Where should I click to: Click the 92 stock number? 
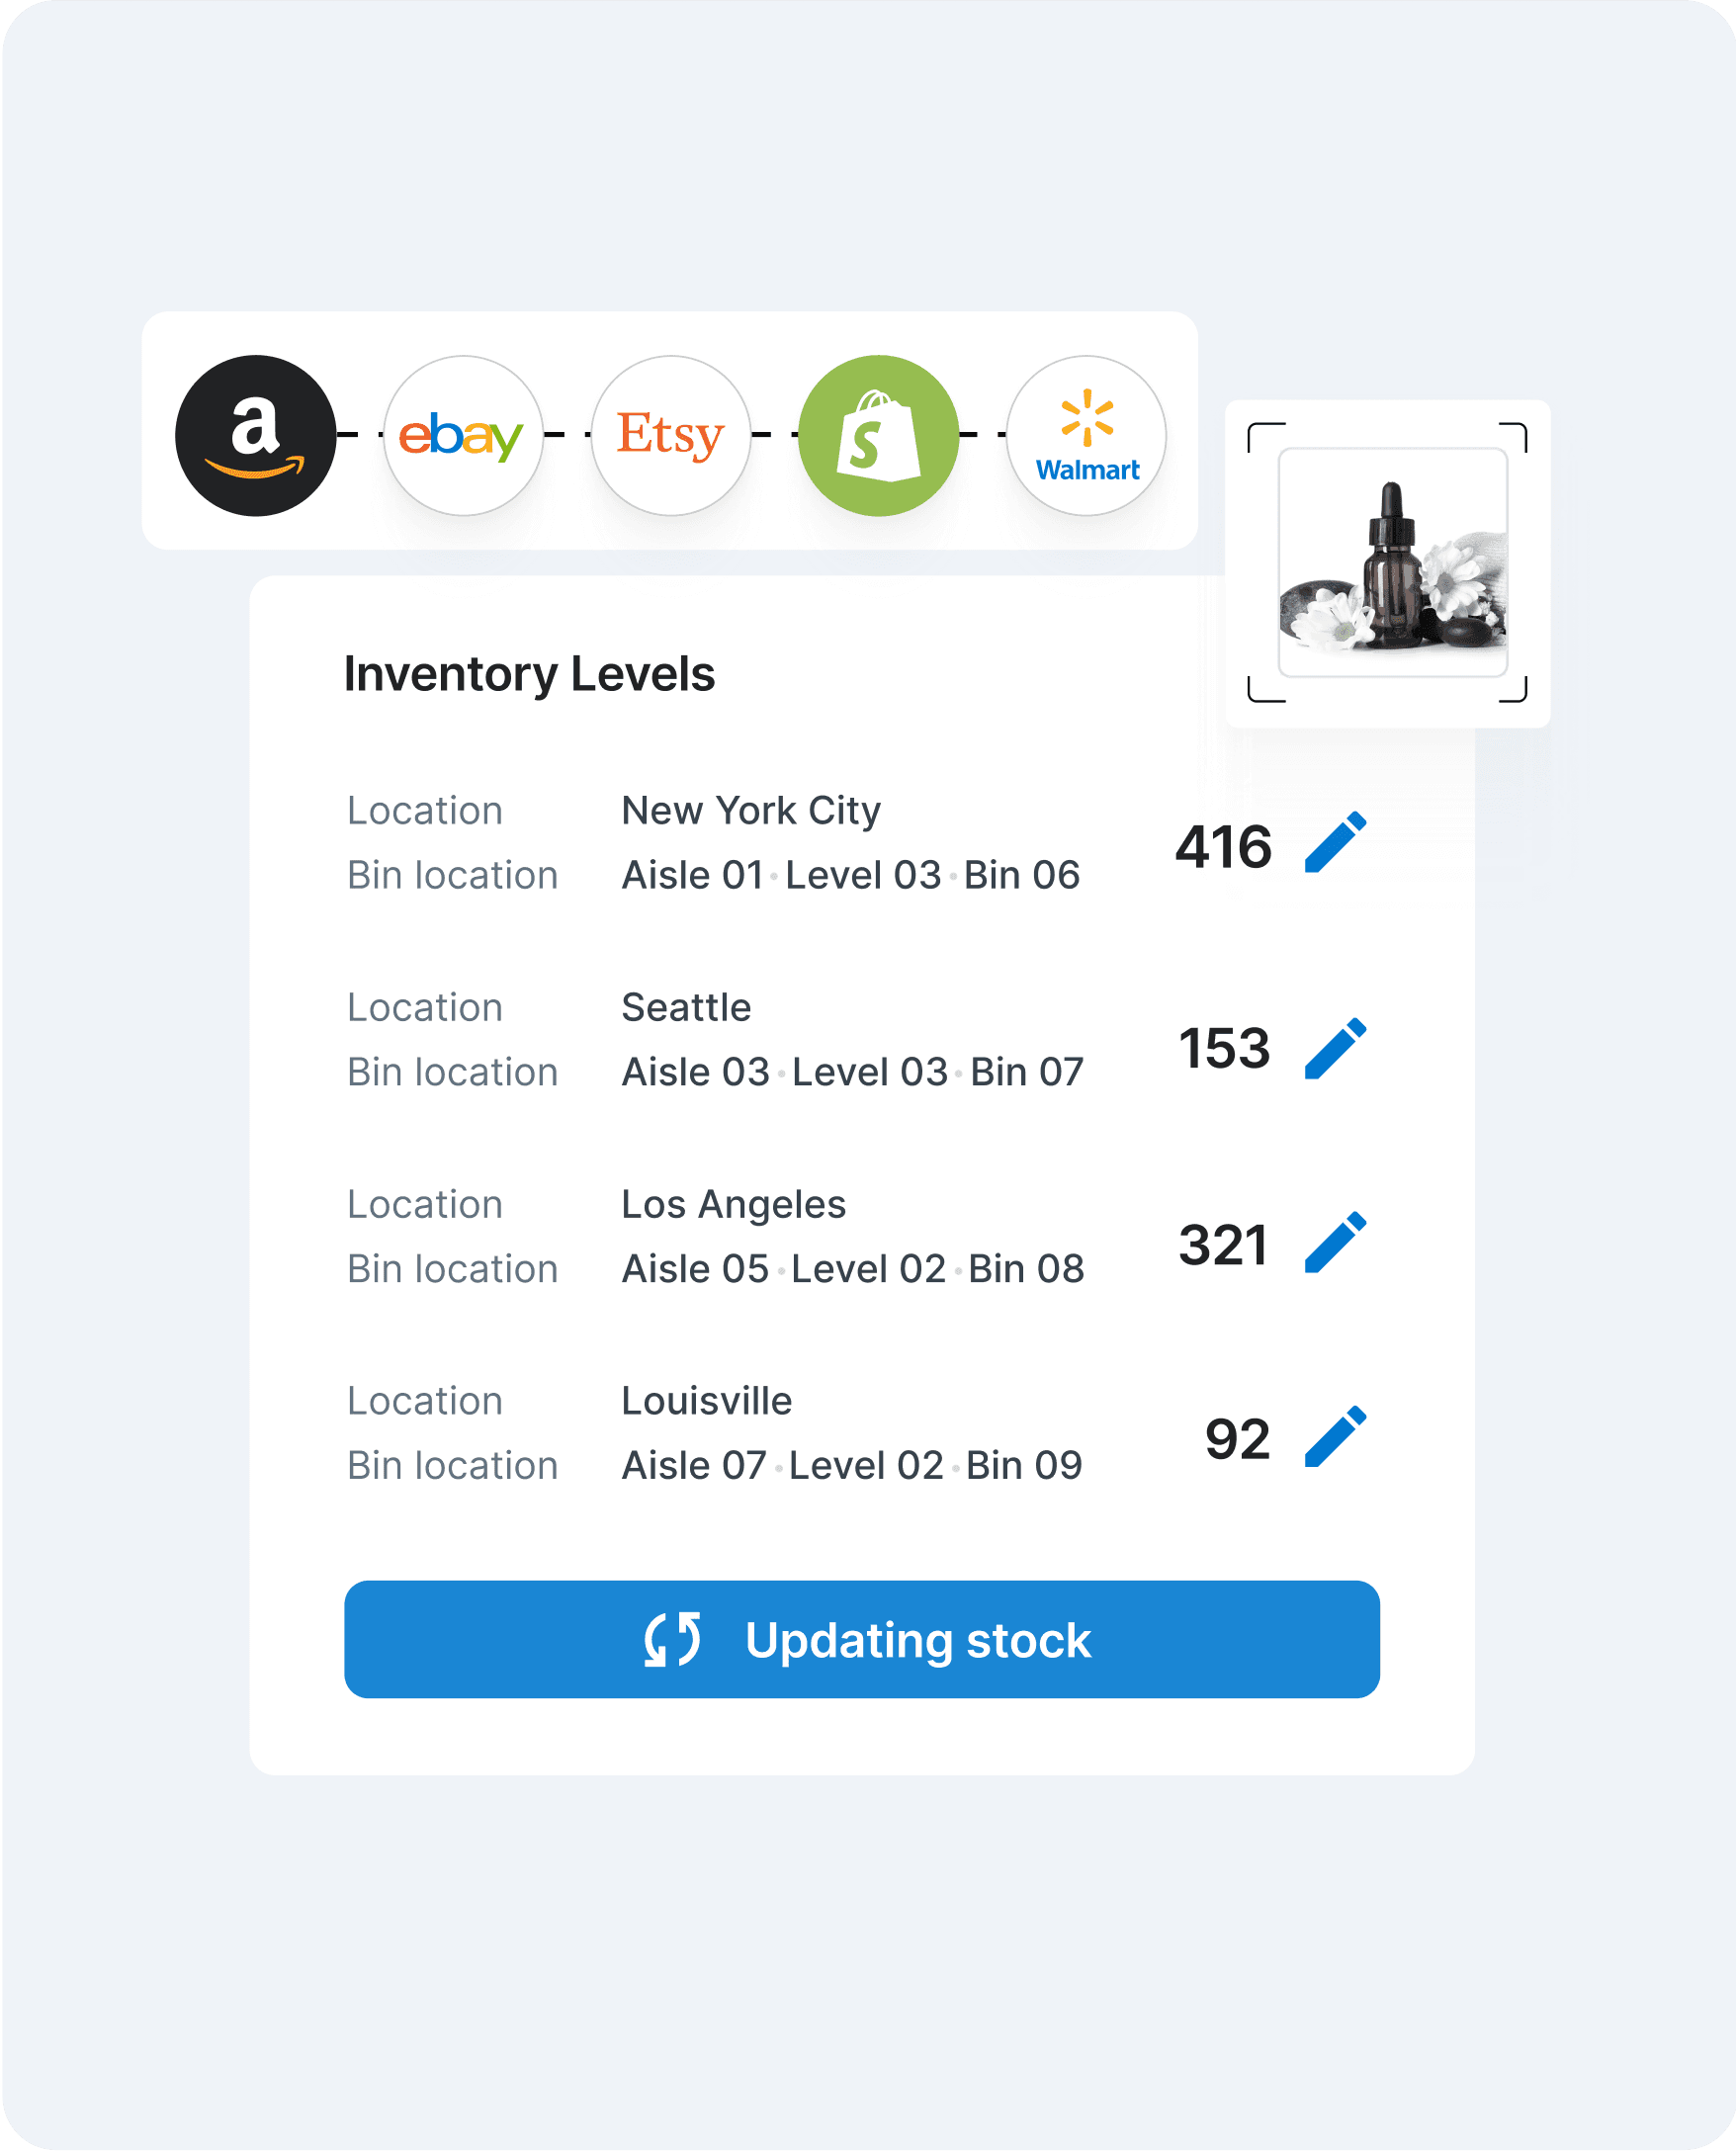[1238, 1440]
